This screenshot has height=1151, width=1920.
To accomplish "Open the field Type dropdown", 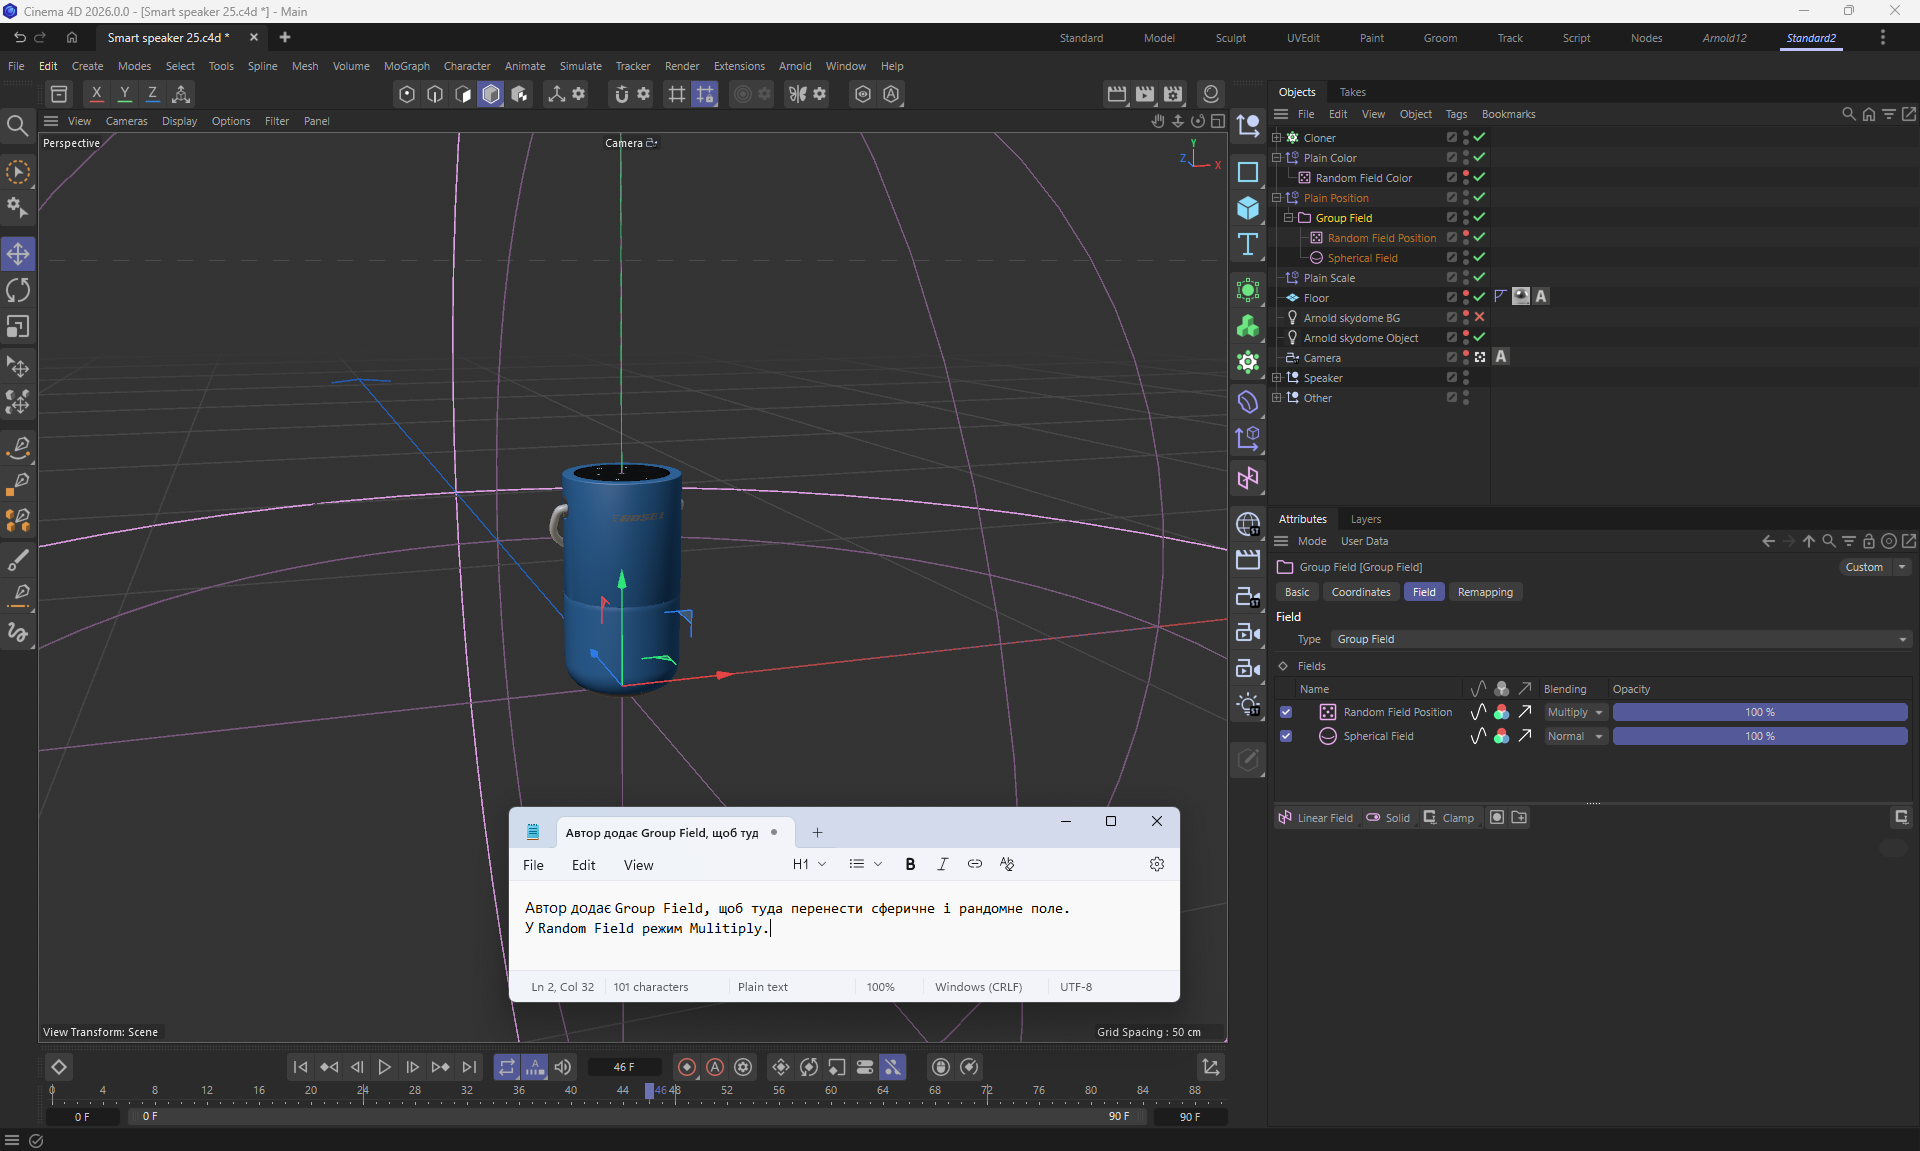I will (1620, 639).
